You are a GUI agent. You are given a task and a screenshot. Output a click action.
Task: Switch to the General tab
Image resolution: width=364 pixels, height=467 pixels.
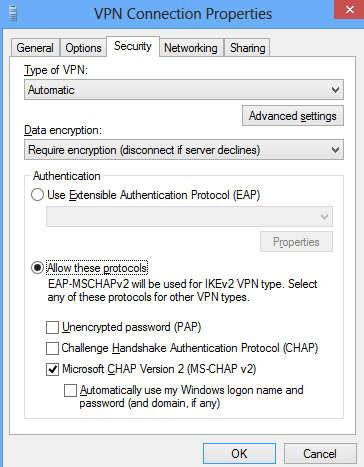(x=35, y=48)
